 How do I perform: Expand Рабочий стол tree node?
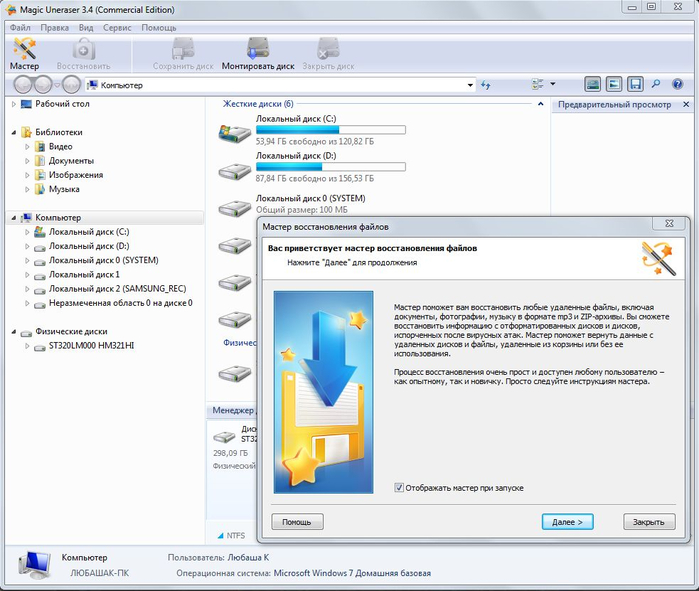click(14, 104)
